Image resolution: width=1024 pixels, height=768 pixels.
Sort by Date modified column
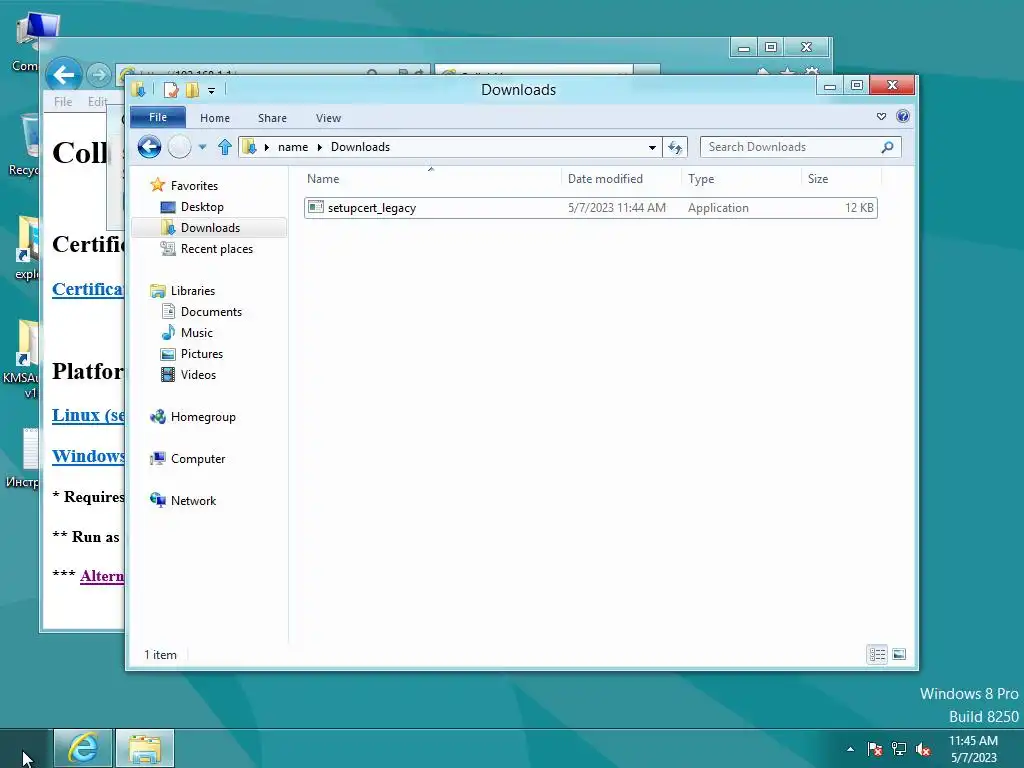[x=620, y=178]
